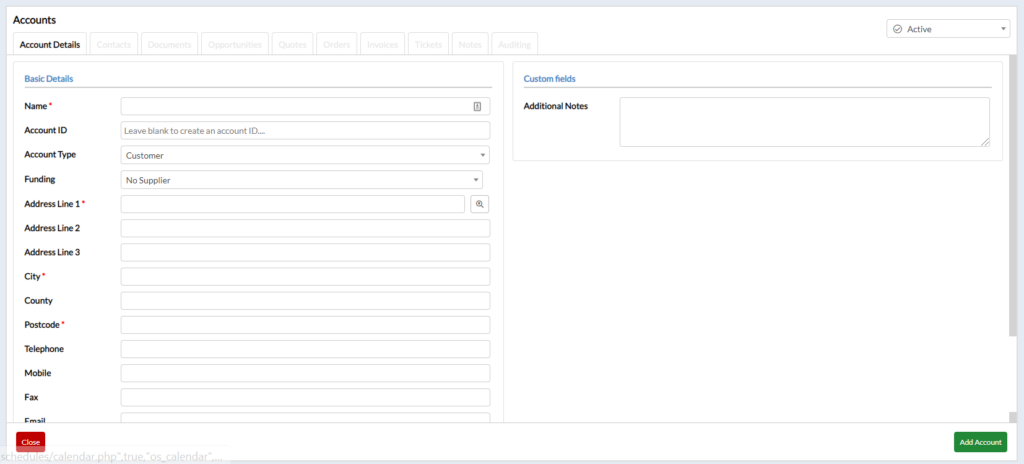
Task: Switch to the Quotes tab
Action: point(293,45)
